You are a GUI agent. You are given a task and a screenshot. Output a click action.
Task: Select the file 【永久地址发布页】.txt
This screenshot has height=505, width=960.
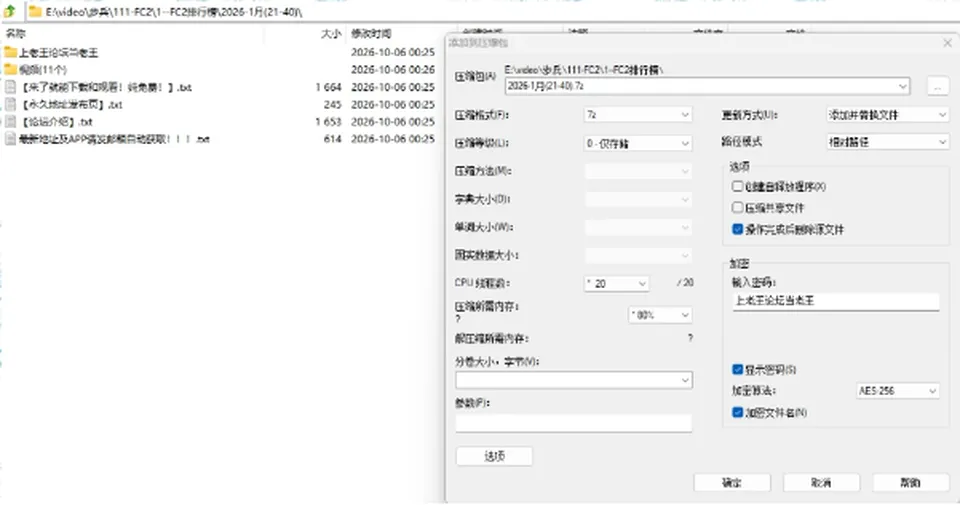(x=70, y=105)
